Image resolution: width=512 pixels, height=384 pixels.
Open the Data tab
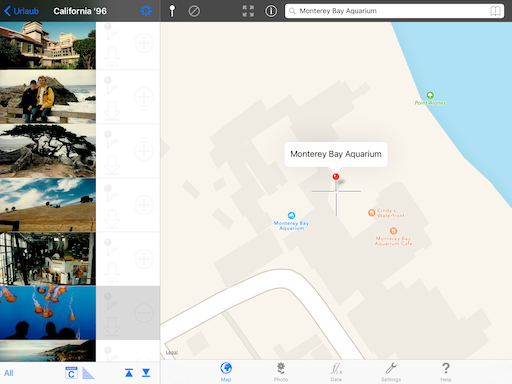point(336,372)
